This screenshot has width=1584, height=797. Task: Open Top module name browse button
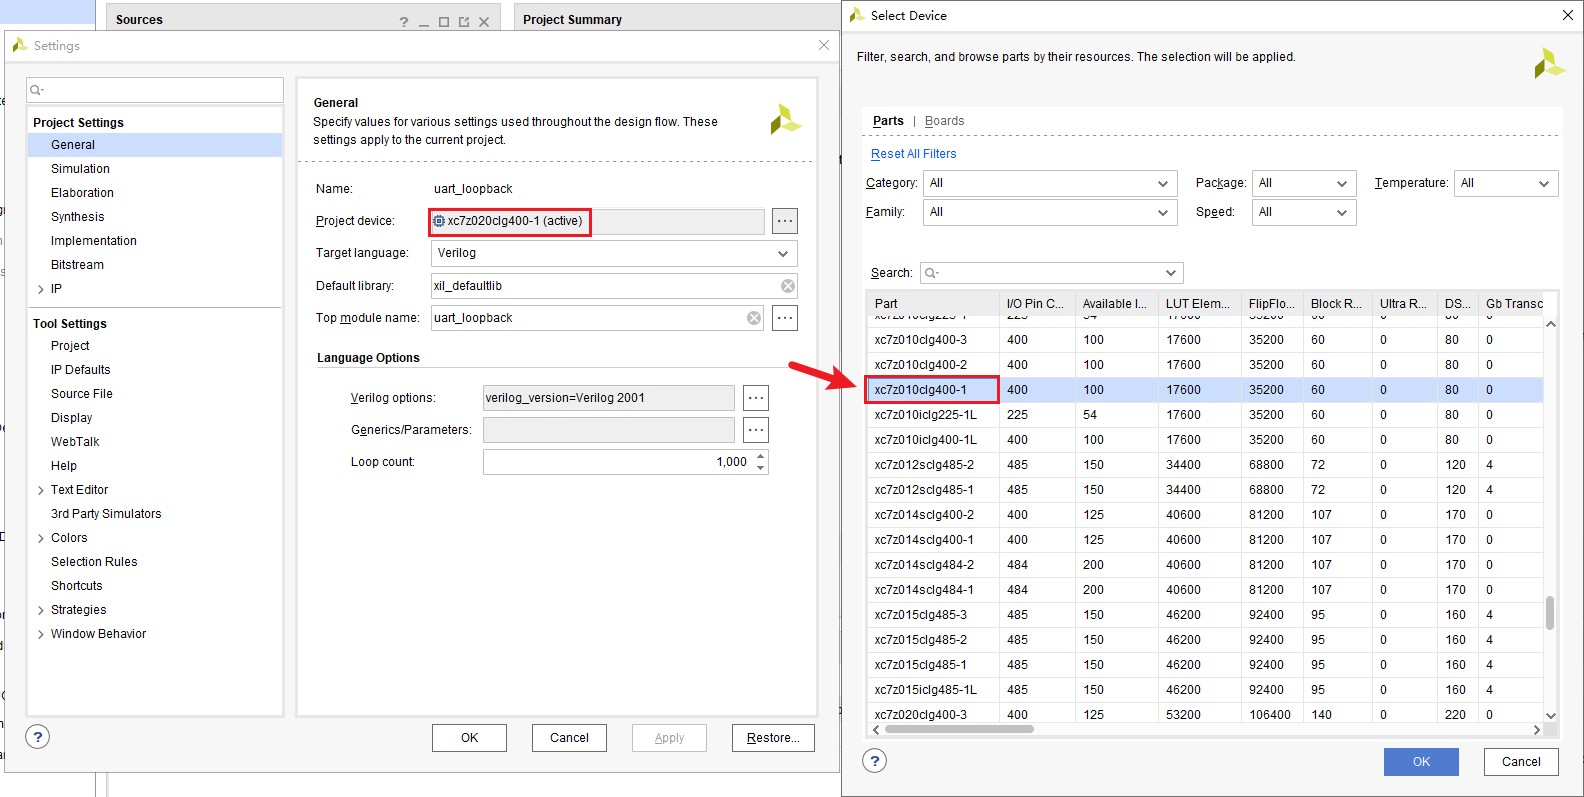pos(785,318)
